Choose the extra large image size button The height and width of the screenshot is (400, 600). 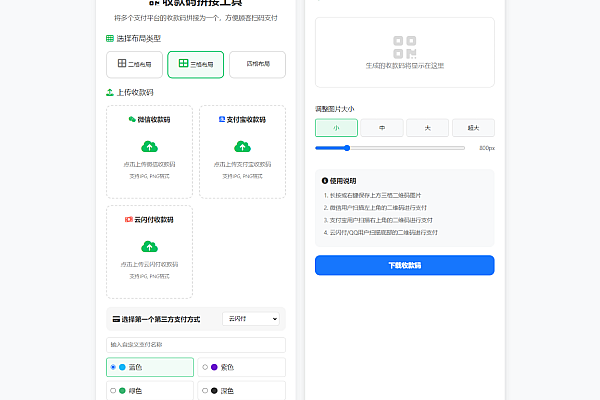tap(473, 128)
